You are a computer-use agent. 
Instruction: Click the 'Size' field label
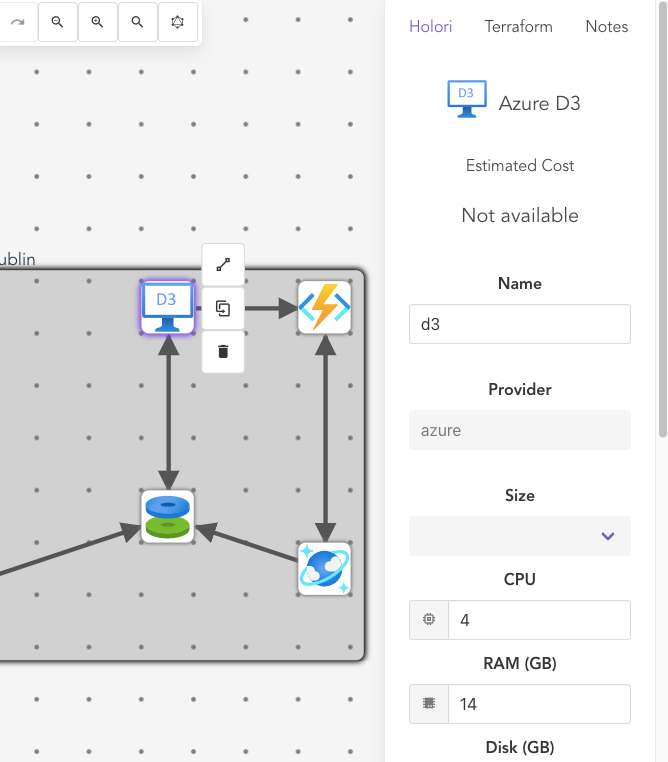pyautogui.click(x=520, y=495)
